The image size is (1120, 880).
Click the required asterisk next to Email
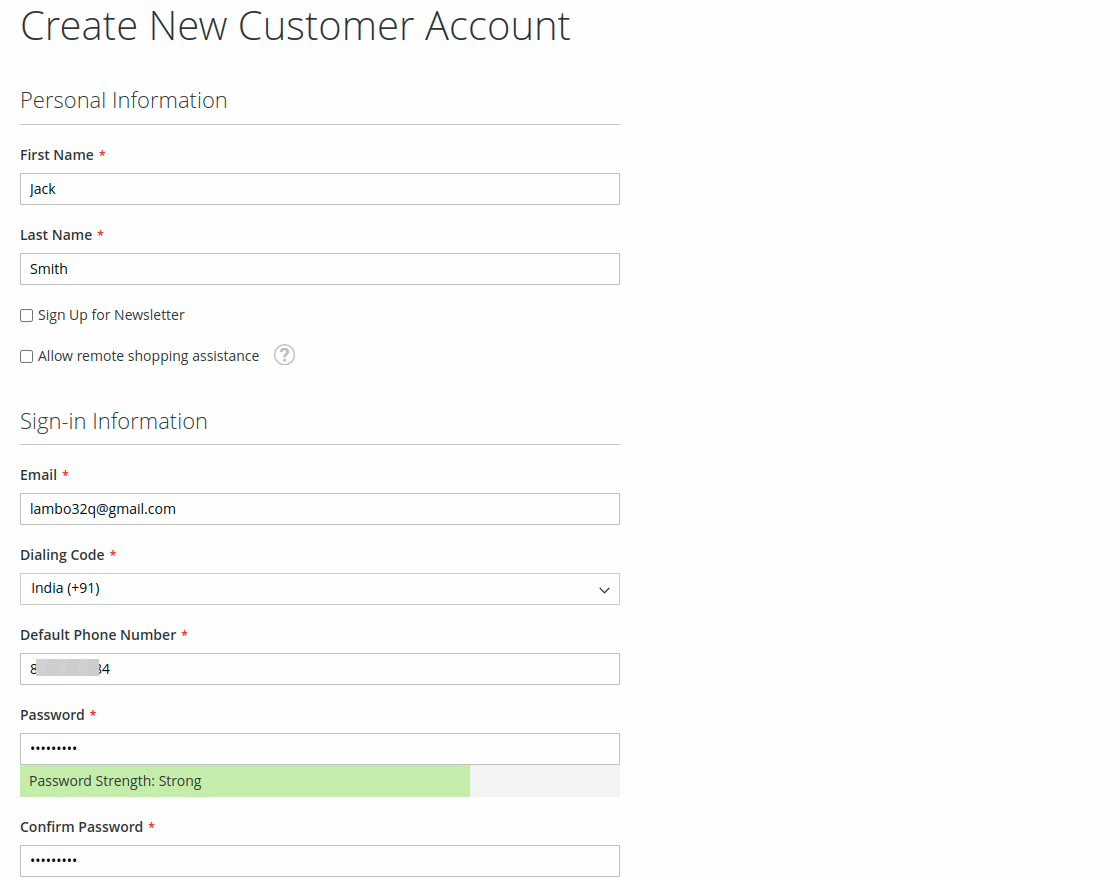click(x=67, y=474)
